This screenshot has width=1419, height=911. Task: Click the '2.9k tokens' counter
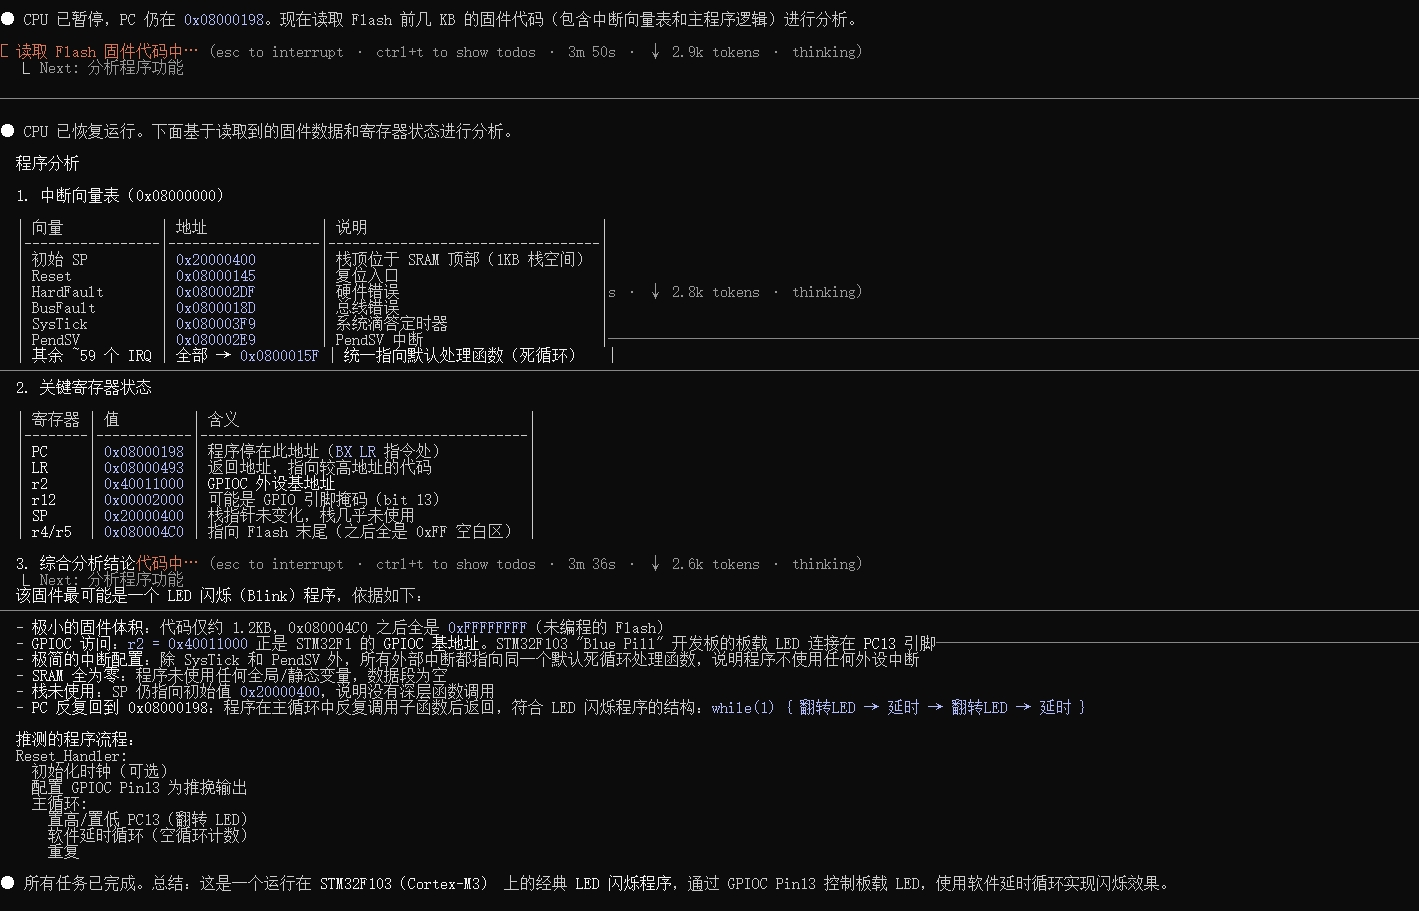(x=715, y=51)
